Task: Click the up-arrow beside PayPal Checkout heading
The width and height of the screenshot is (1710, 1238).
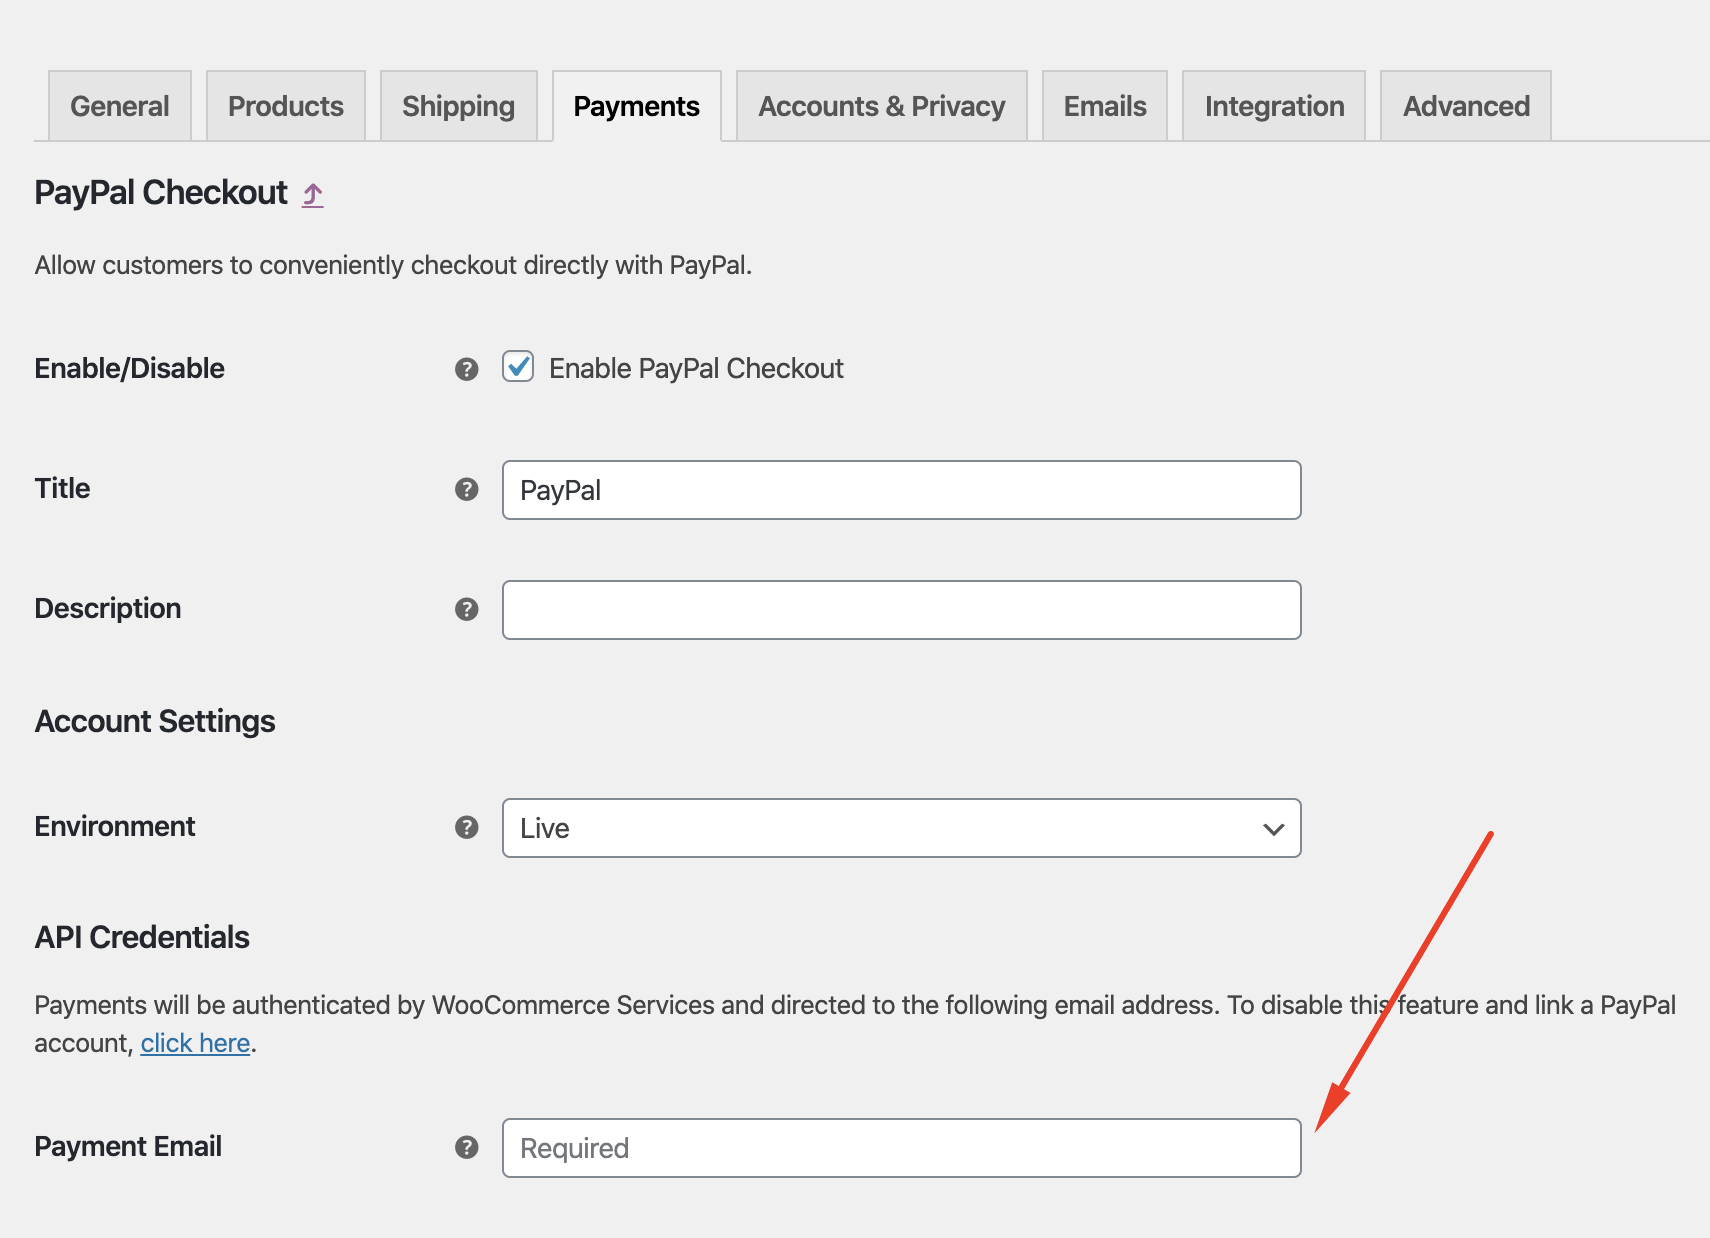Action: pos(311,193)
